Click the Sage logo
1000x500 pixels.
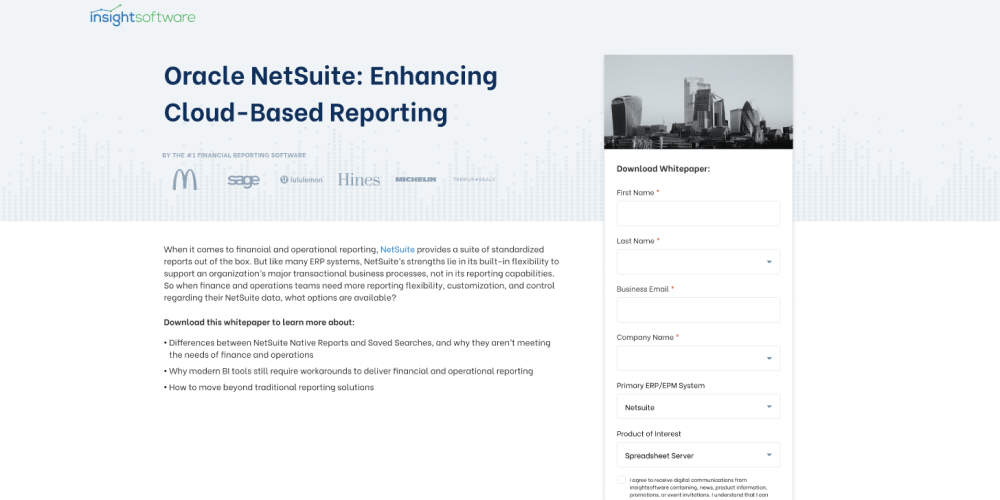[x=243, y=180]
